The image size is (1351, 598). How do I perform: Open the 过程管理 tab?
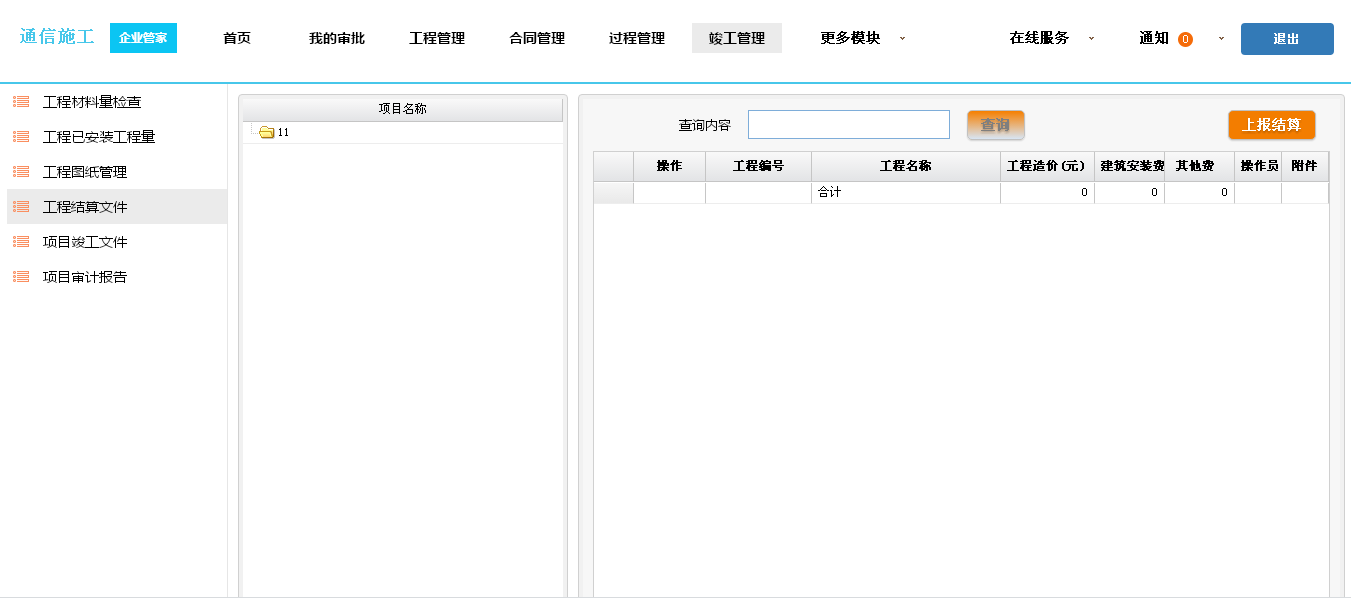(637, 38)
